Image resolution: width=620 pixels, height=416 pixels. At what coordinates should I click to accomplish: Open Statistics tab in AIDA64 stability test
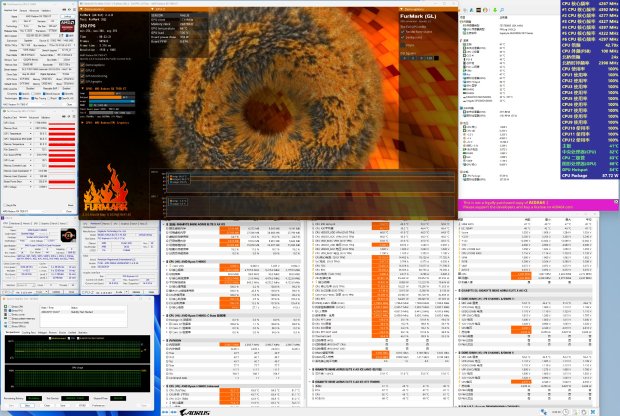(x=83, y=333)
